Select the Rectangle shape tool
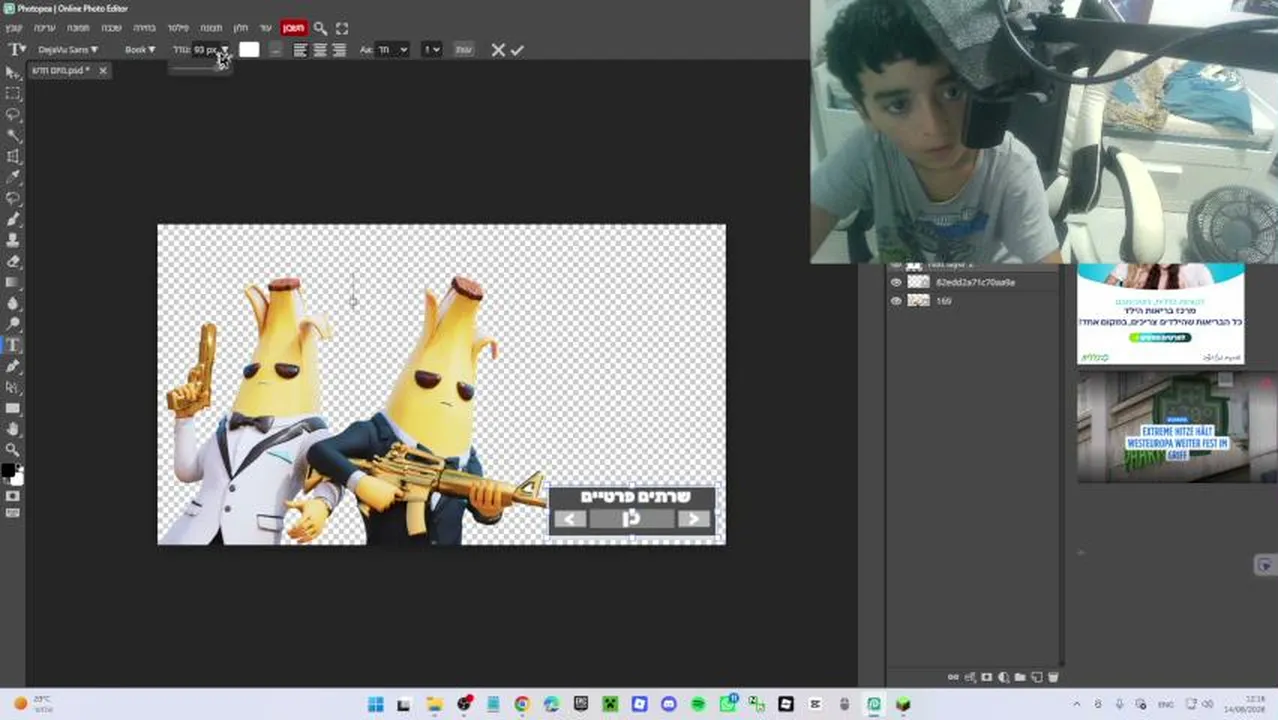 pos(12,409)
